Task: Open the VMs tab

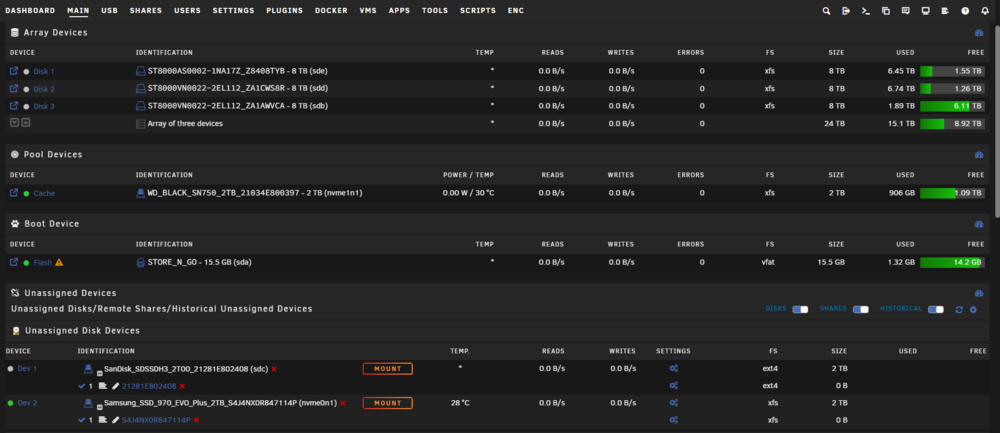Action: 368,11
